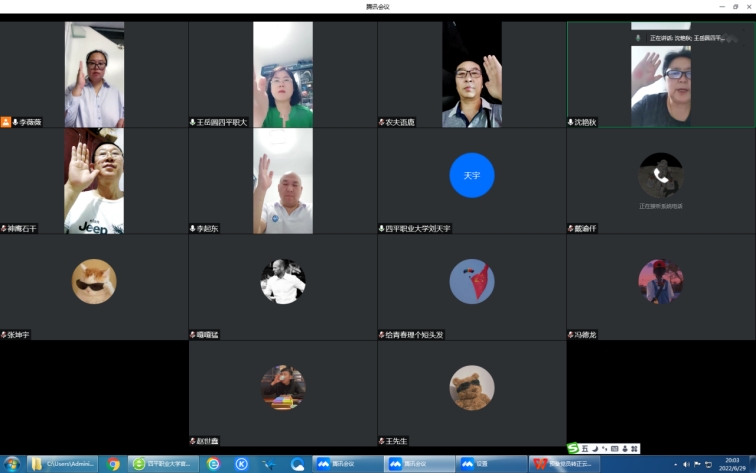Open the blue Q browser taskbar icon

(298, 464)
